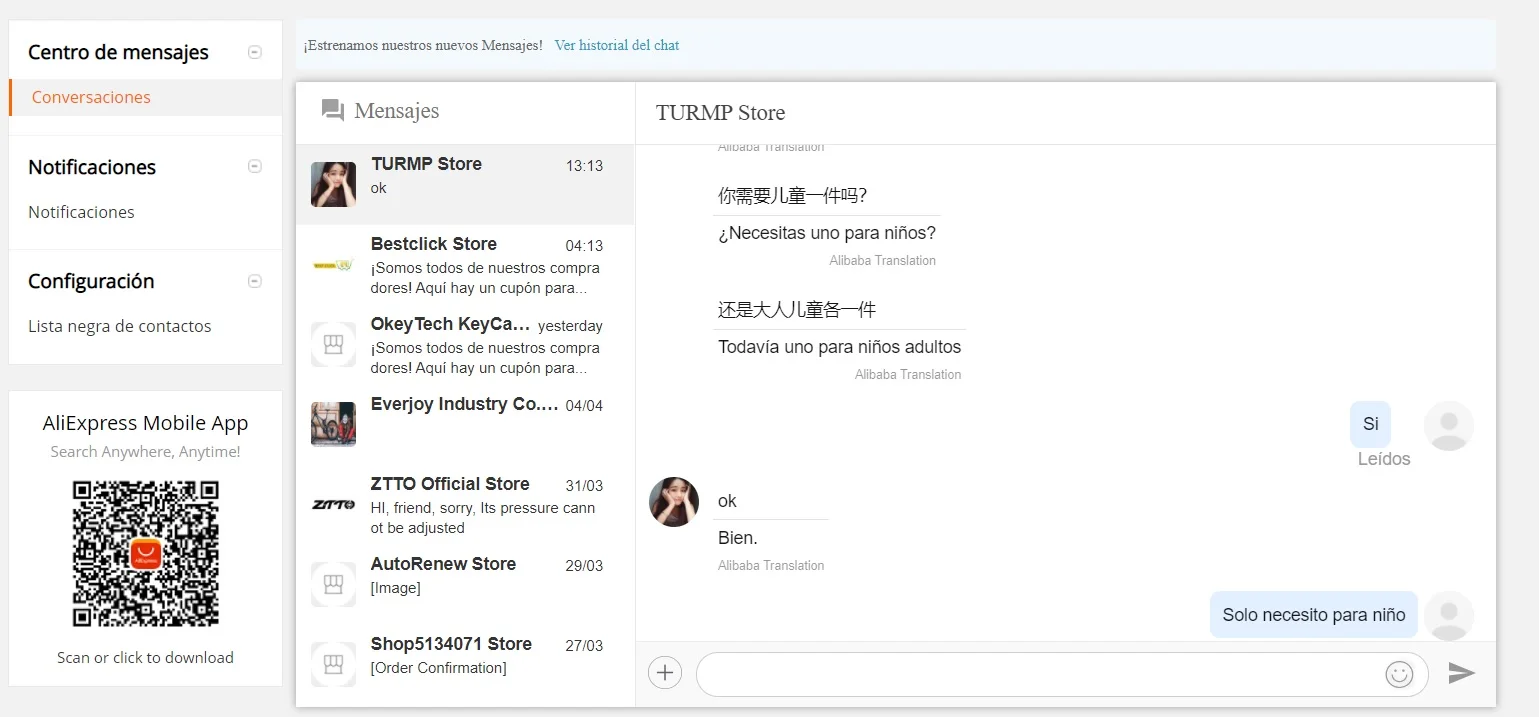Open Notificaciones sidebar link
This screenshot has width=1539, height=717.
(81, 212)
